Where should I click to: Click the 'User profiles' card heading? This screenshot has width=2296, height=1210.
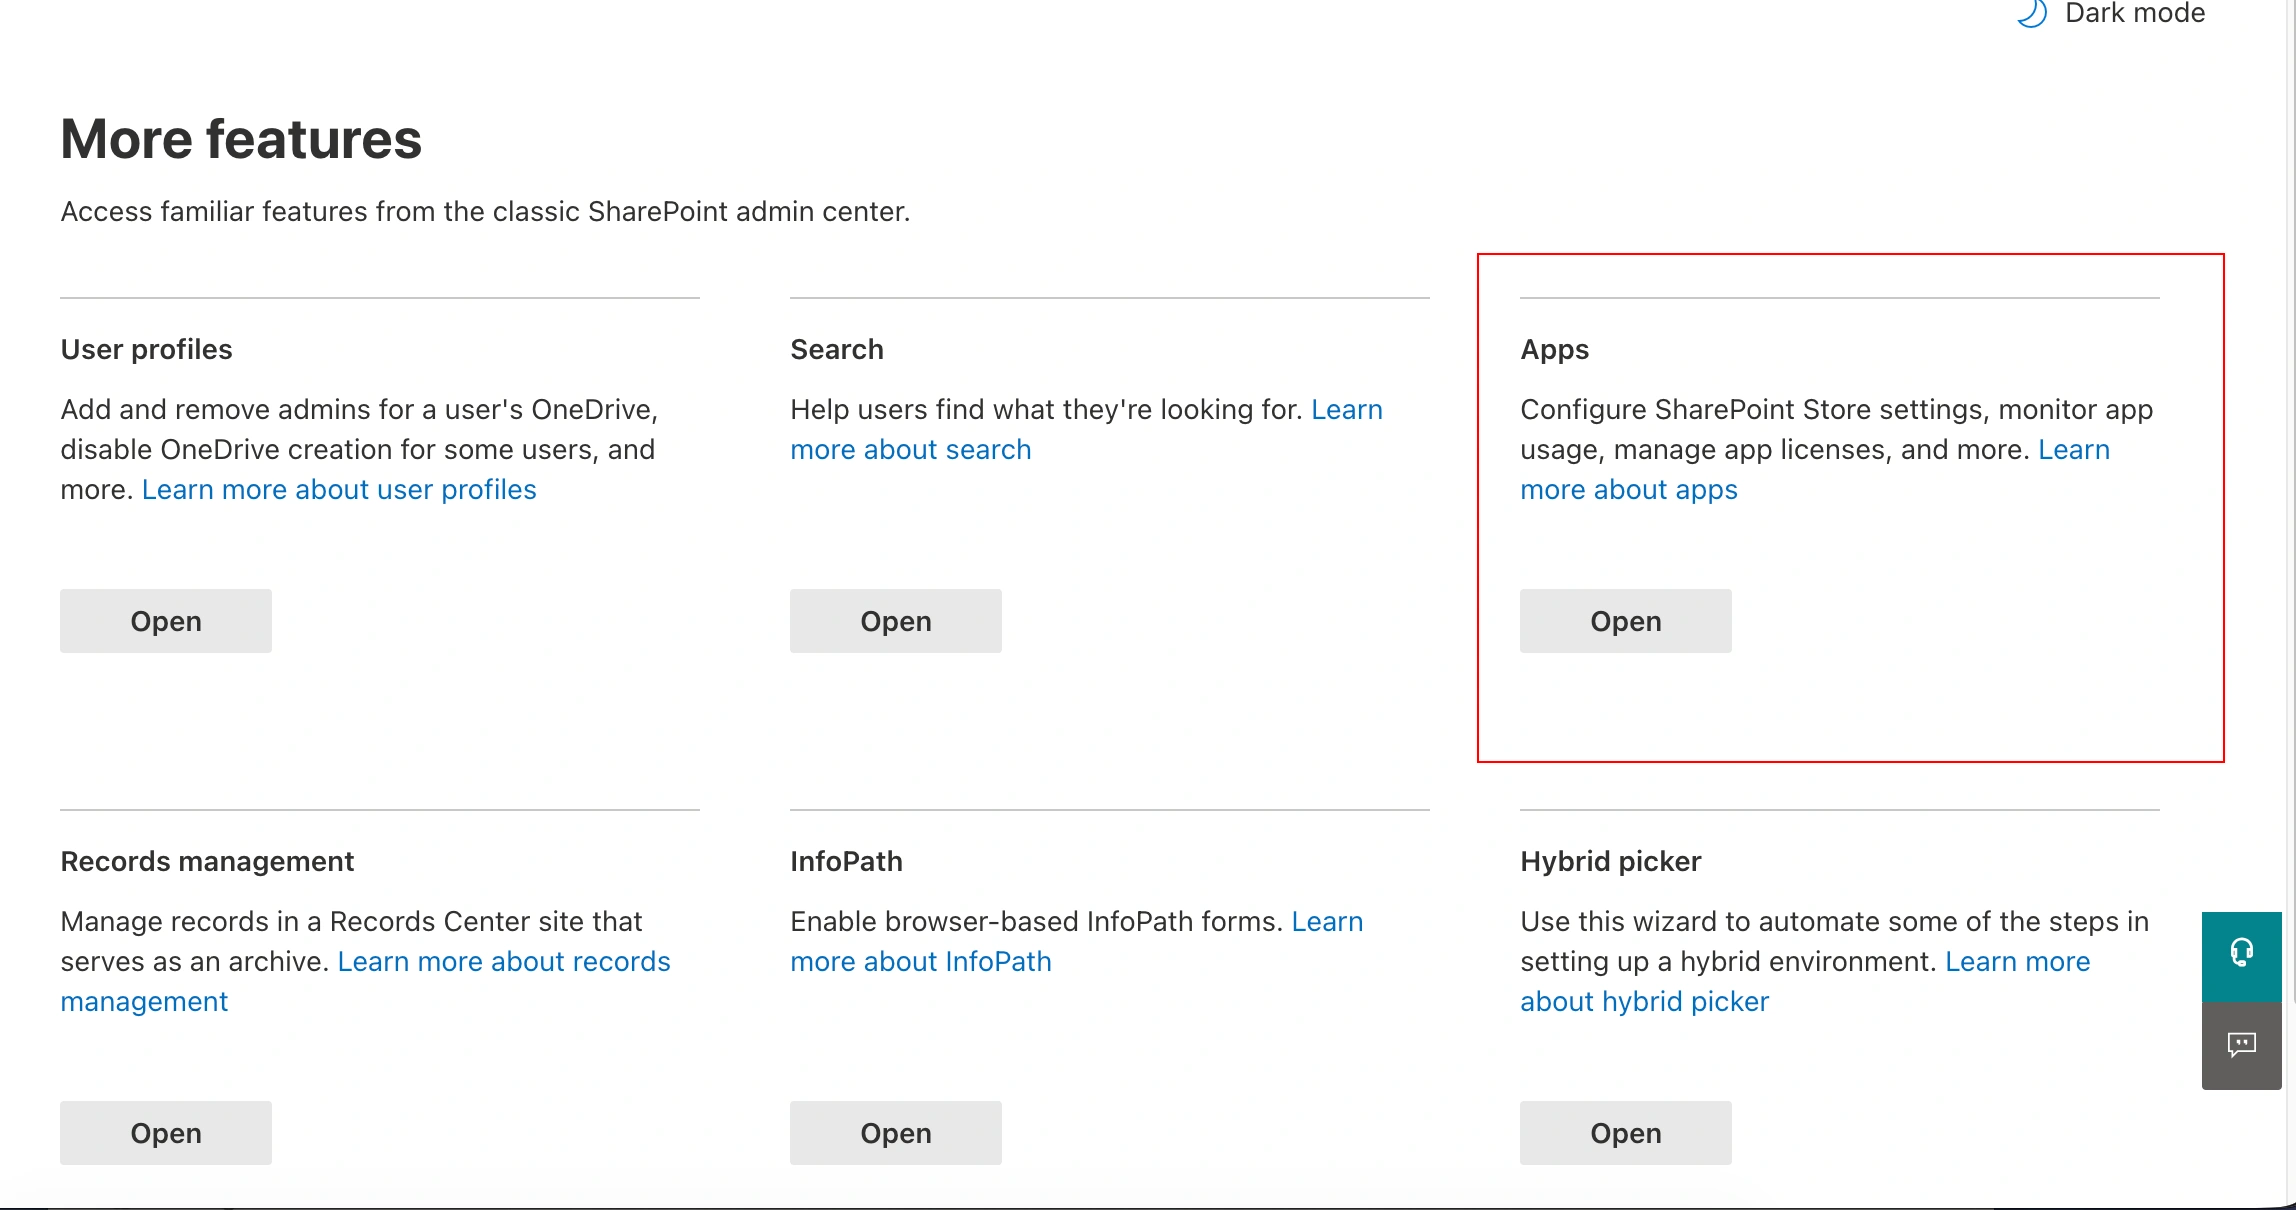[x=146, y=349]
